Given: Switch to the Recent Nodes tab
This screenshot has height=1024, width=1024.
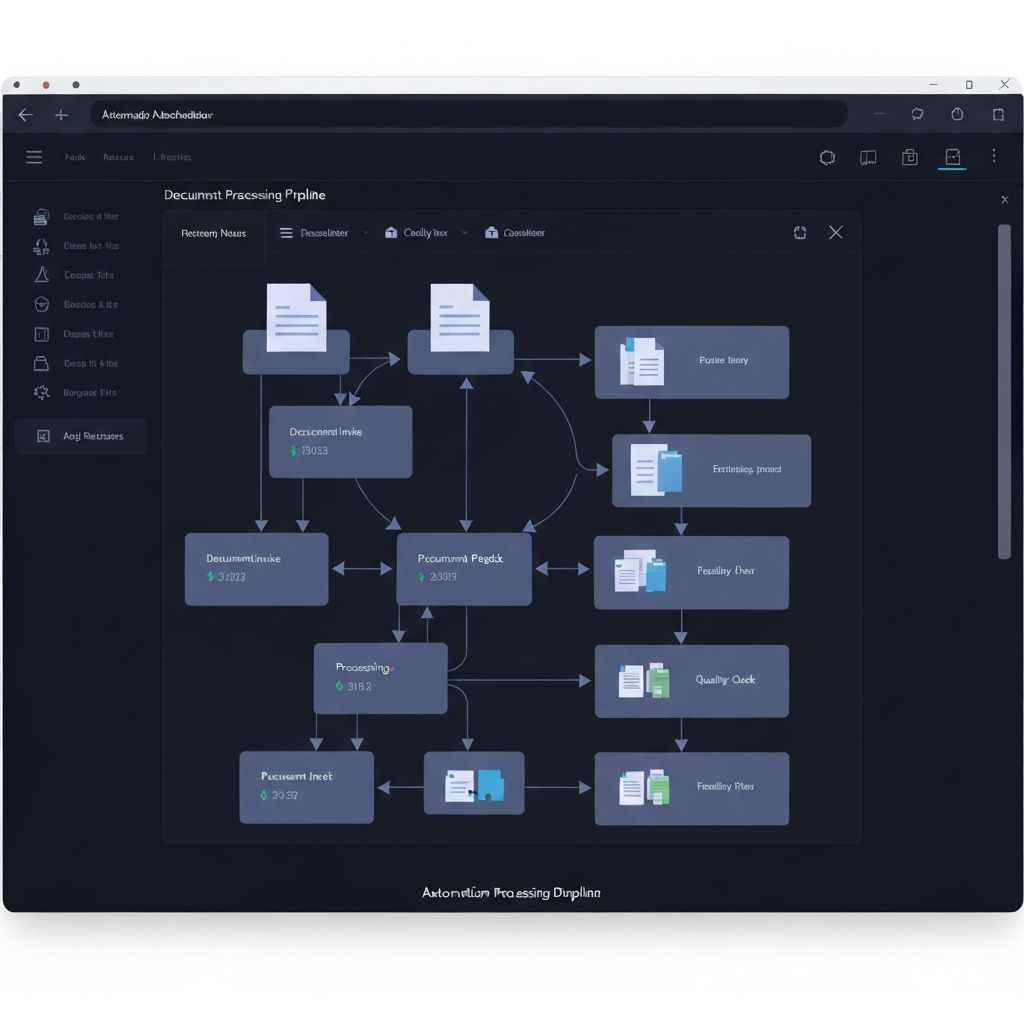Looking at the screenshot, I should click(212, 232).
